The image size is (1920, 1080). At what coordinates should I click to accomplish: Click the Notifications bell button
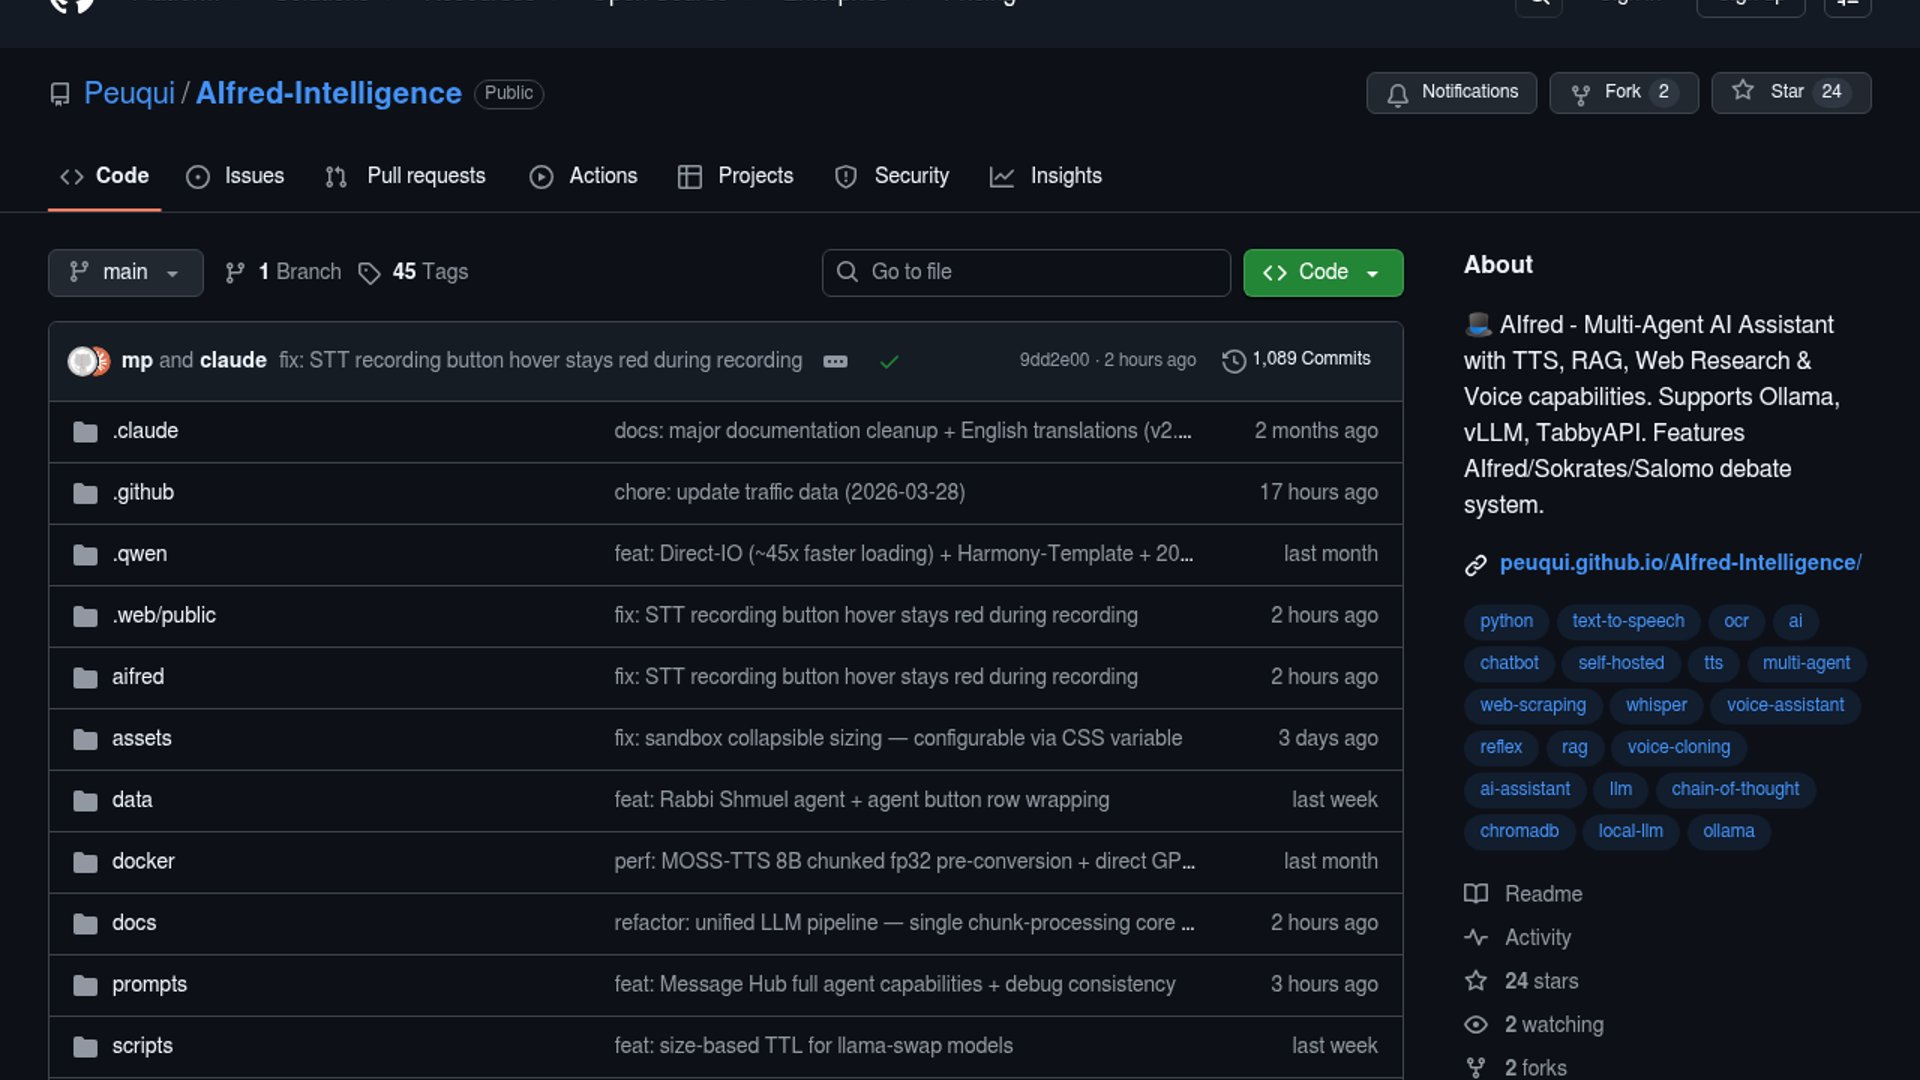[x=1451, y=92]
